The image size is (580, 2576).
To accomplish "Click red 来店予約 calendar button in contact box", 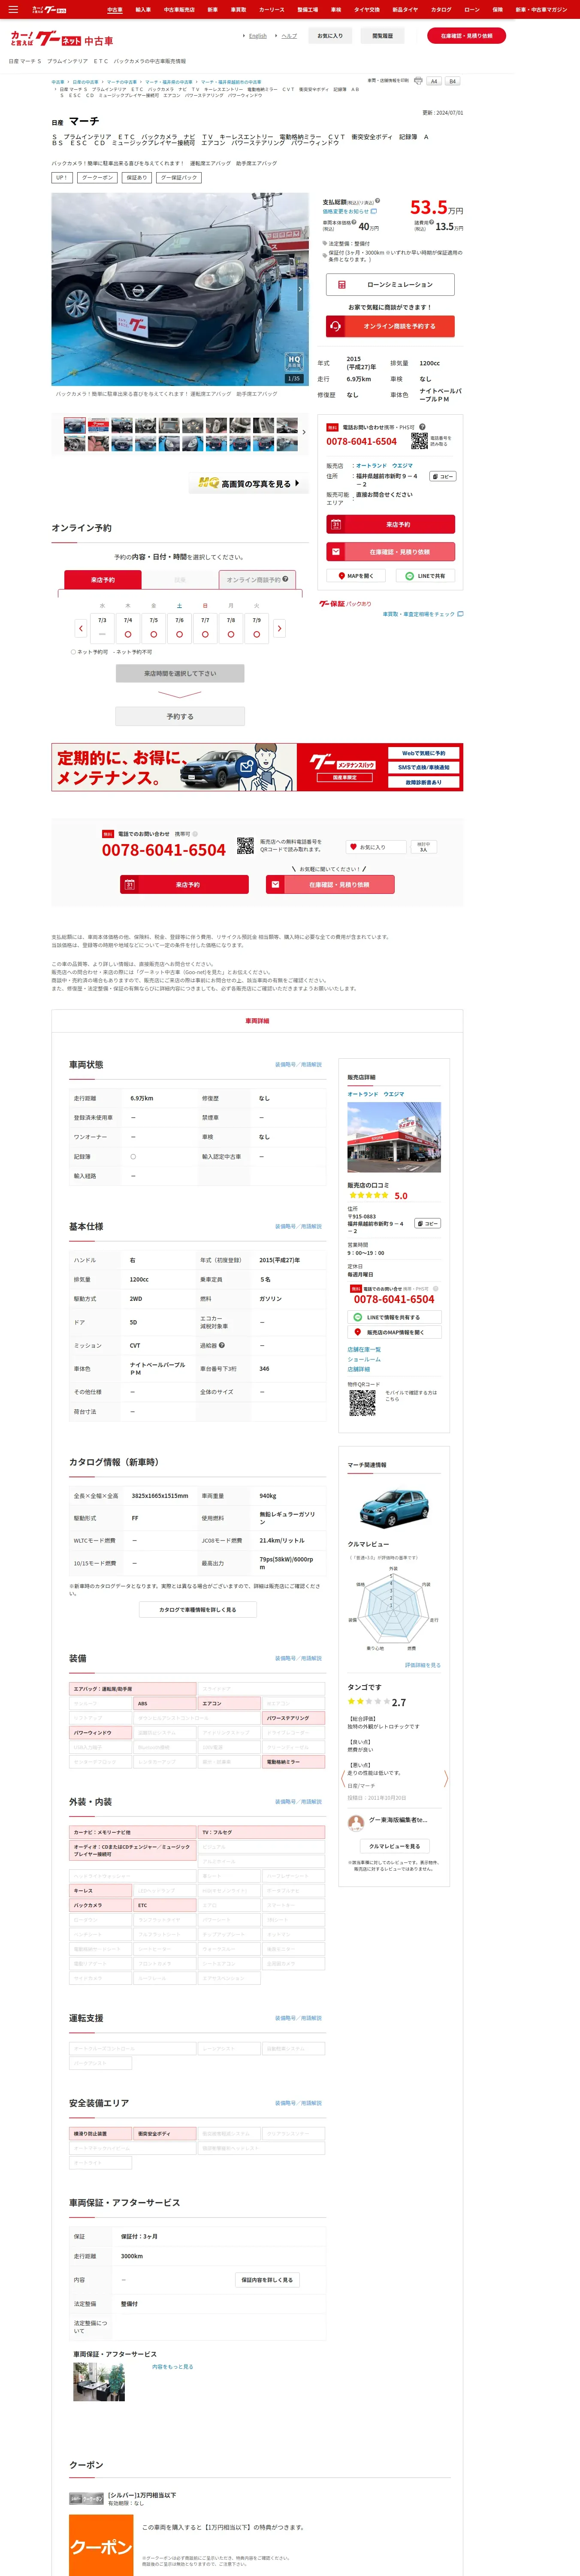I will point(390,524).
